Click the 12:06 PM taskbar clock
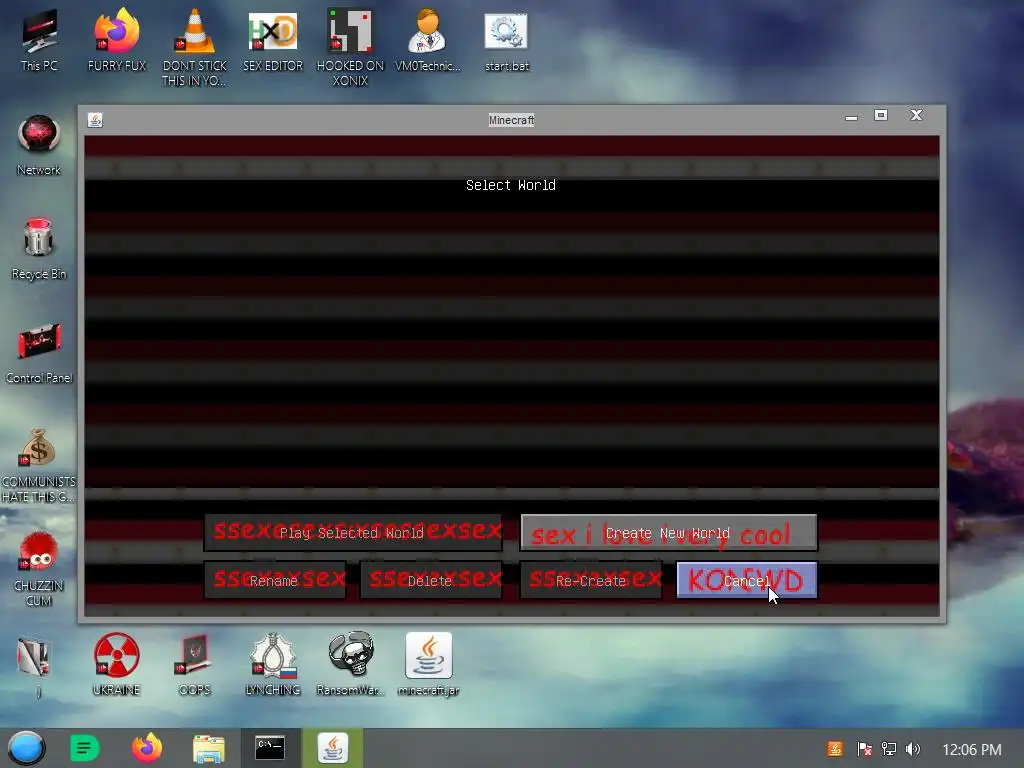The width and height of the screenshot is (1024, 768). click(x=972, y=749)
